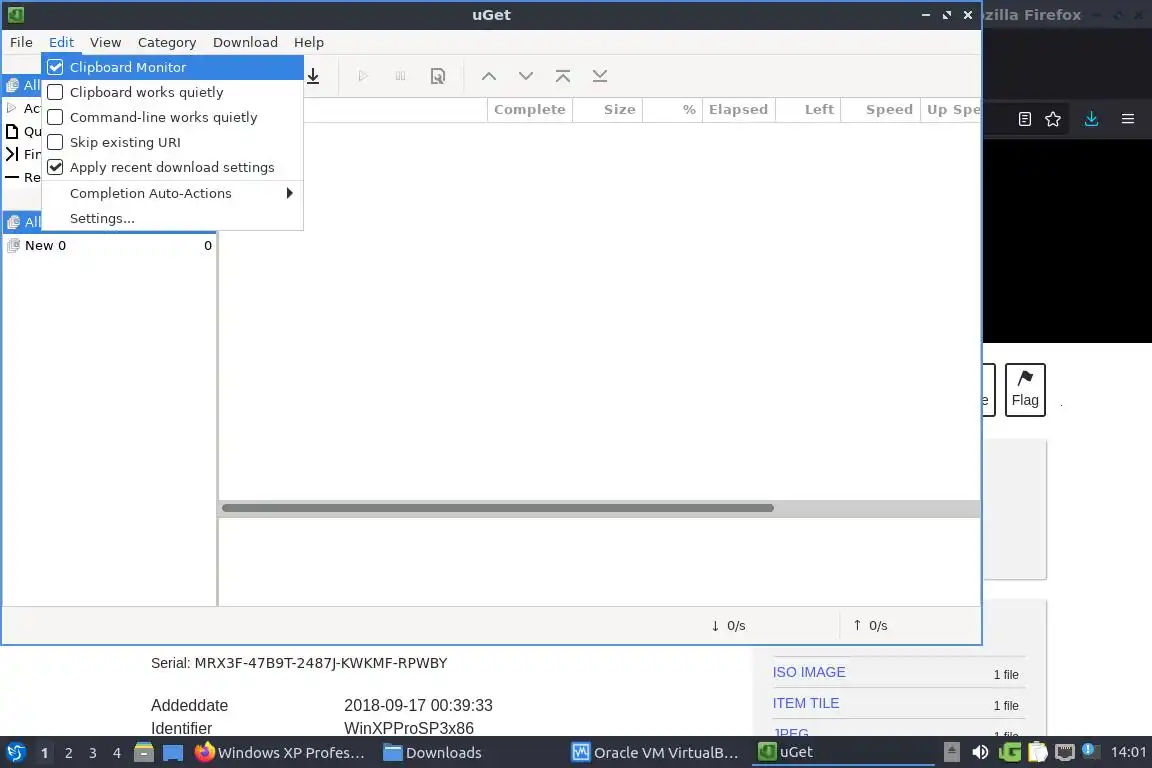Click the Save All download-arrow toolbar icon
This screenshot has height=768, width=1152.
pyautogui.click(x=313, y=76)
